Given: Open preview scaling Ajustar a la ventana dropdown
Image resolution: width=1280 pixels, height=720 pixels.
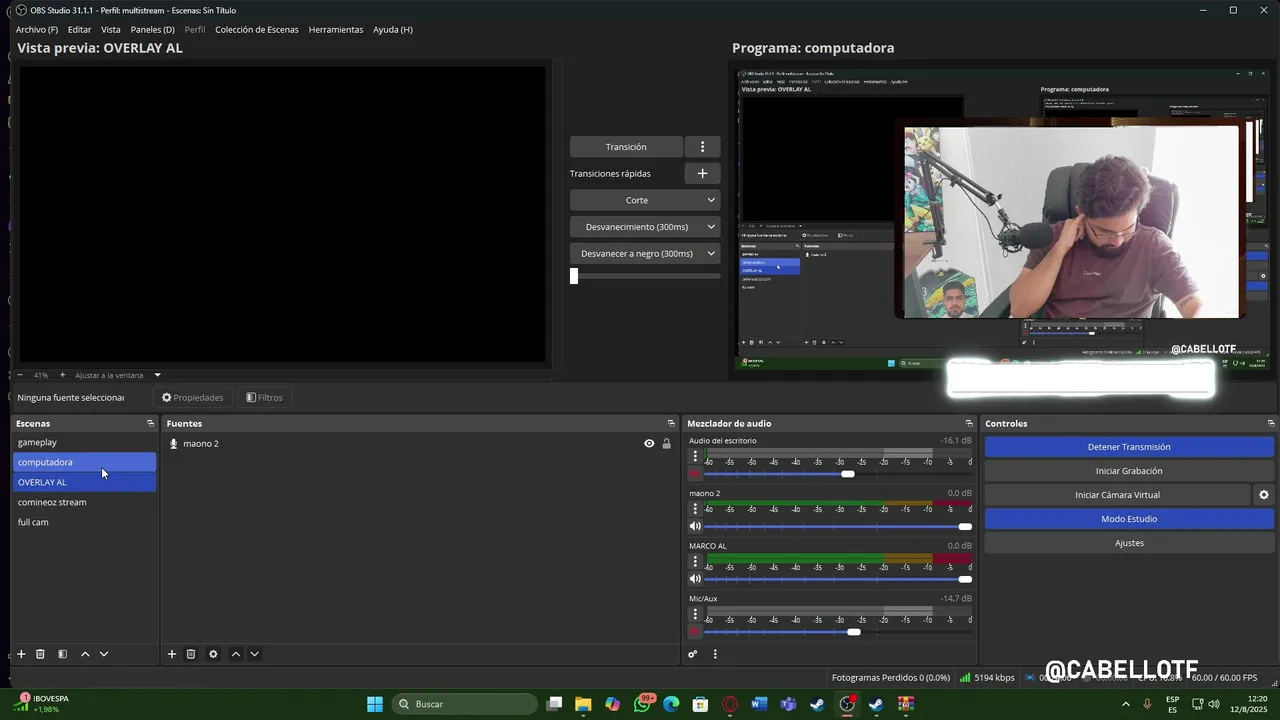Looking at the screenshot, I should pos(118,375).
